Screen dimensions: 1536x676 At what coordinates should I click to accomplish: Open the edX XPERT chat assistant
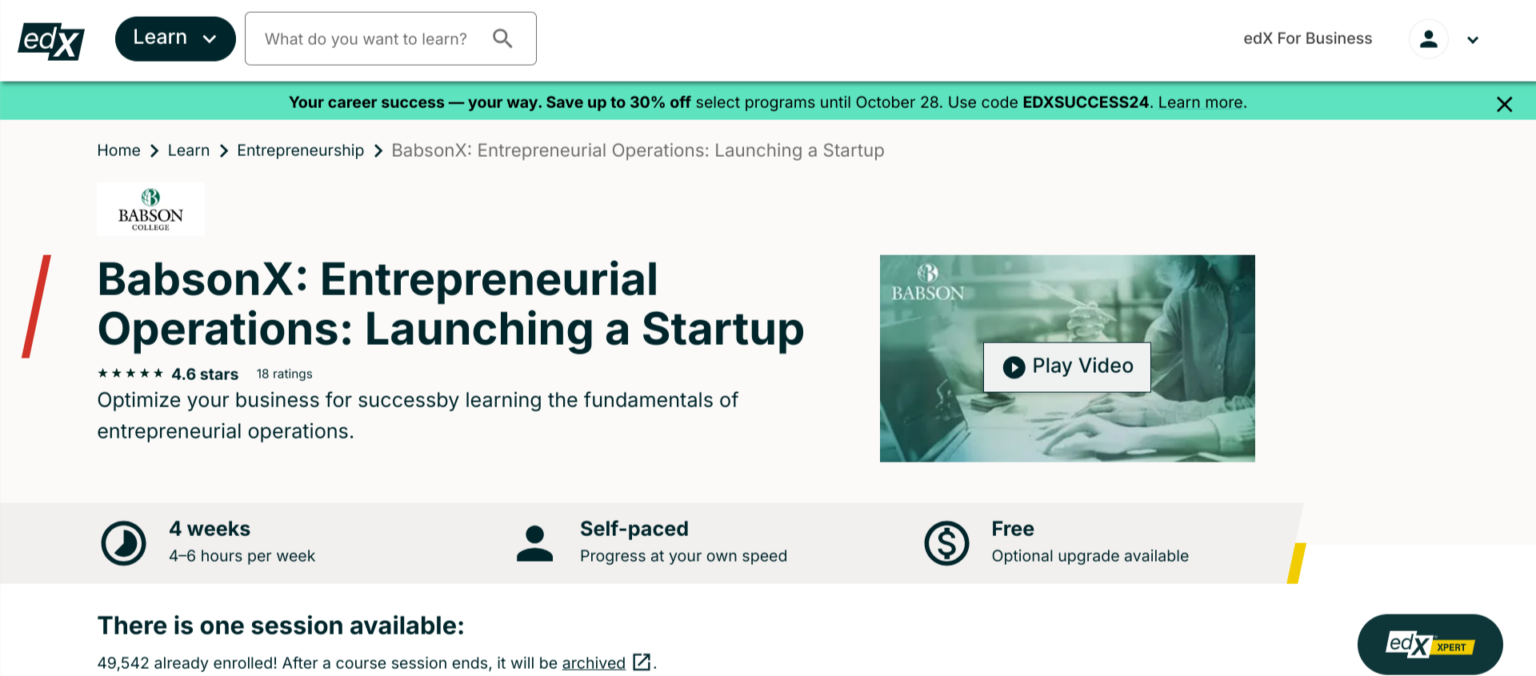[1429, 644]
